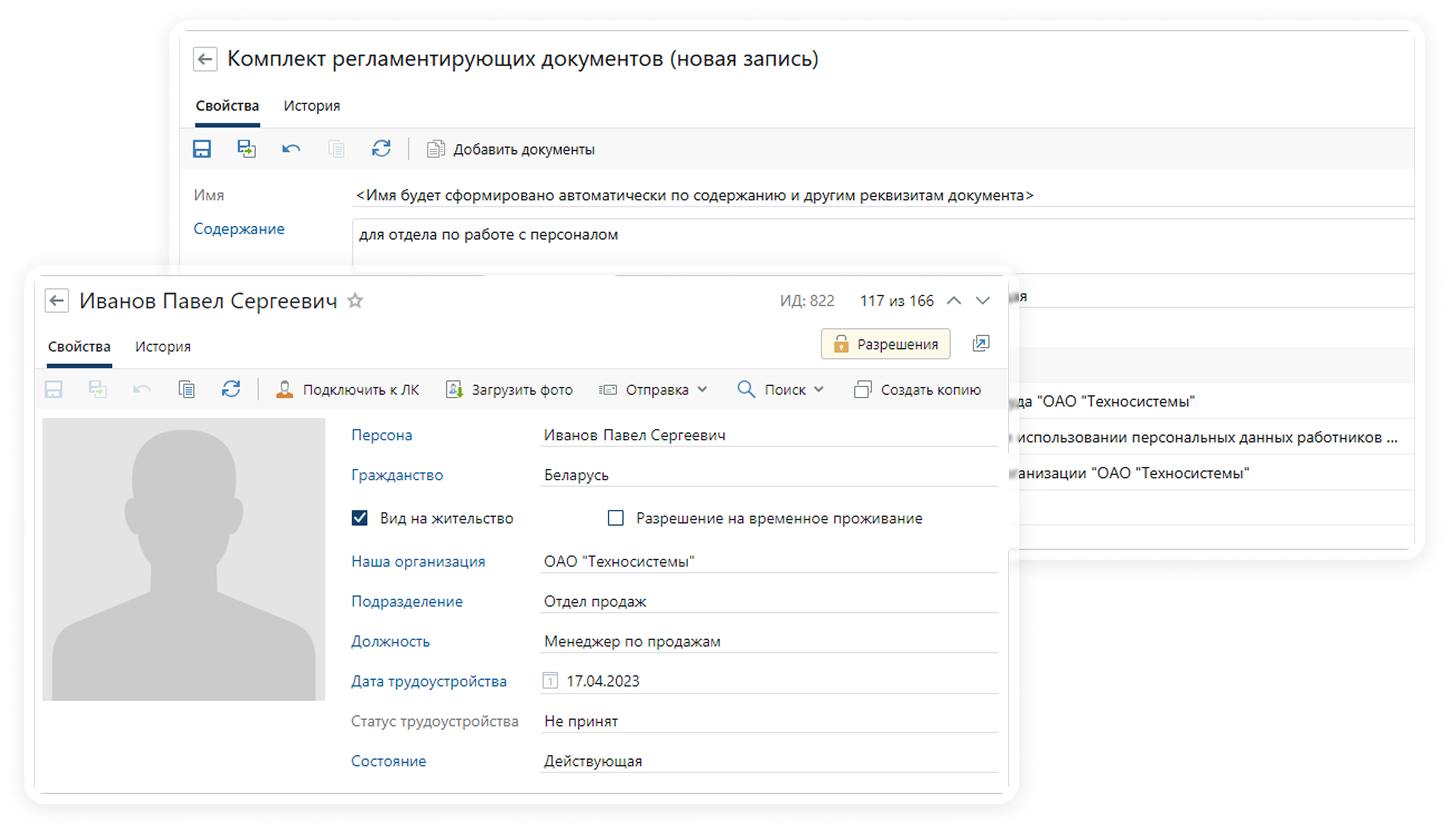Click the ИД: 822 label
This screenshot has height=832, width=1449.
pos(807,301)
